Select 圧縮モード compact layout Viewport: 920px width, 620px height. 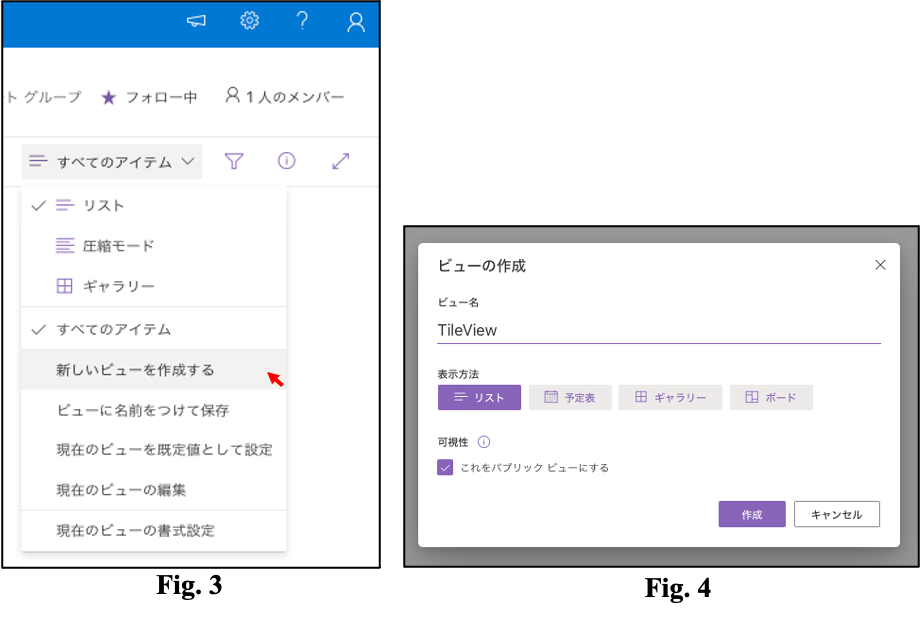click(x=154, y=246)
